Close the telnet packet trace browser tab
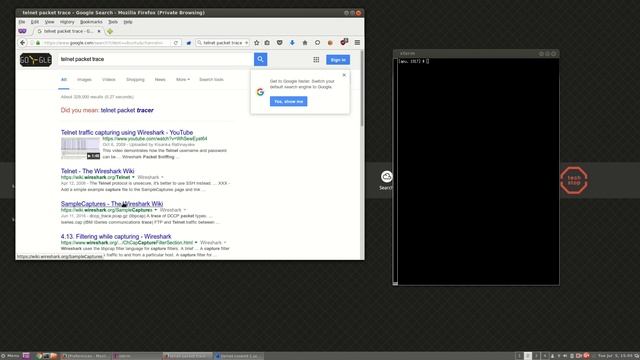This screenshot has height=360, width=640. (99, 31)
